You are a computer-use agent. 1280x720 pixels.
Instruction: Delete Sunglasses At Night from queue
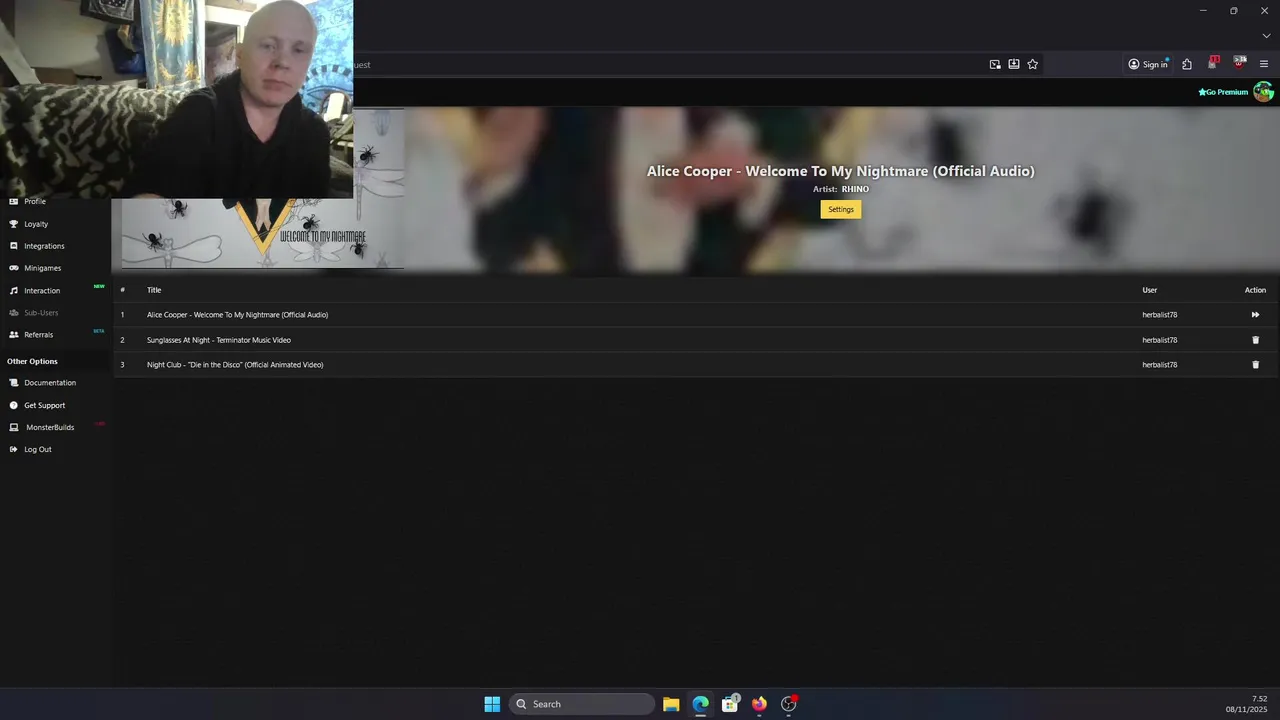1256,340
